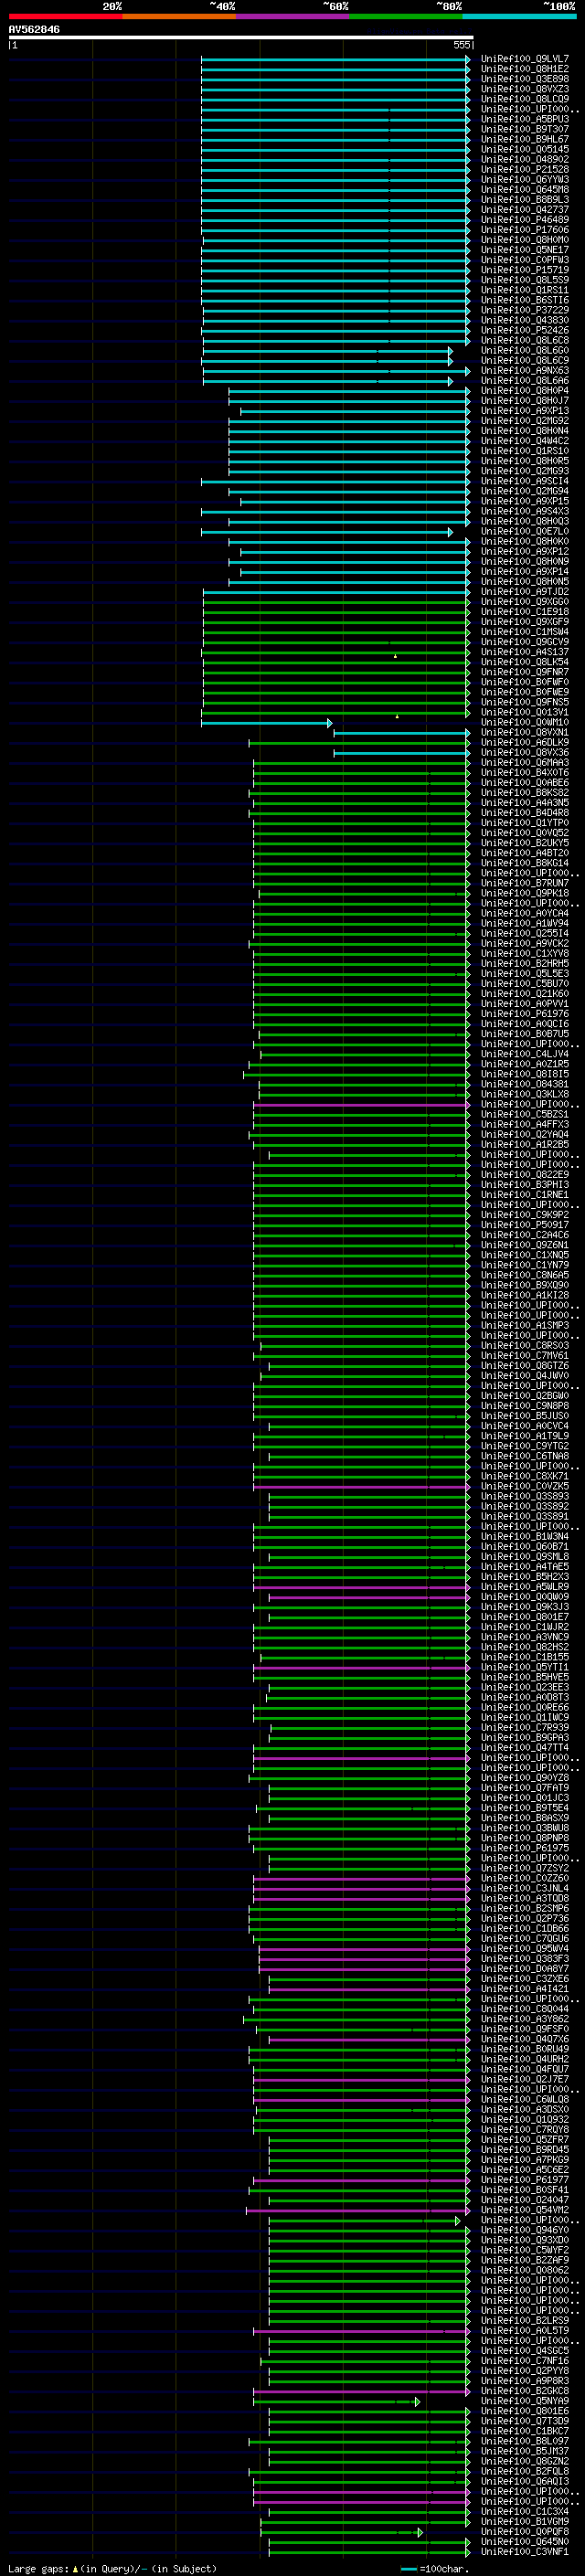Click the alignment bar for UniRef100_Q0E7L0
This screenshot has height=2576, width=585.
click(327, 532)
